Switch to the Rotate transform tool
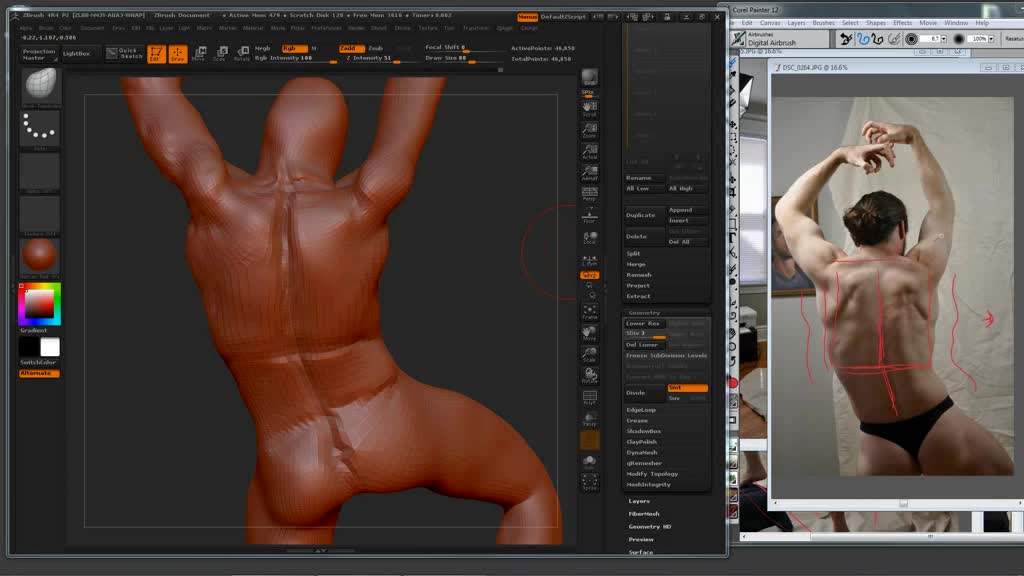Screen dimensions: 1024x576 click(241, 54)
